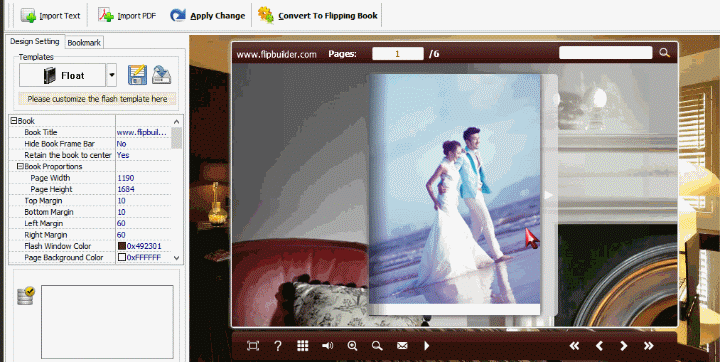Click the search magnifier icon
The width and height of the screenshot is (720, 362).
664,53
